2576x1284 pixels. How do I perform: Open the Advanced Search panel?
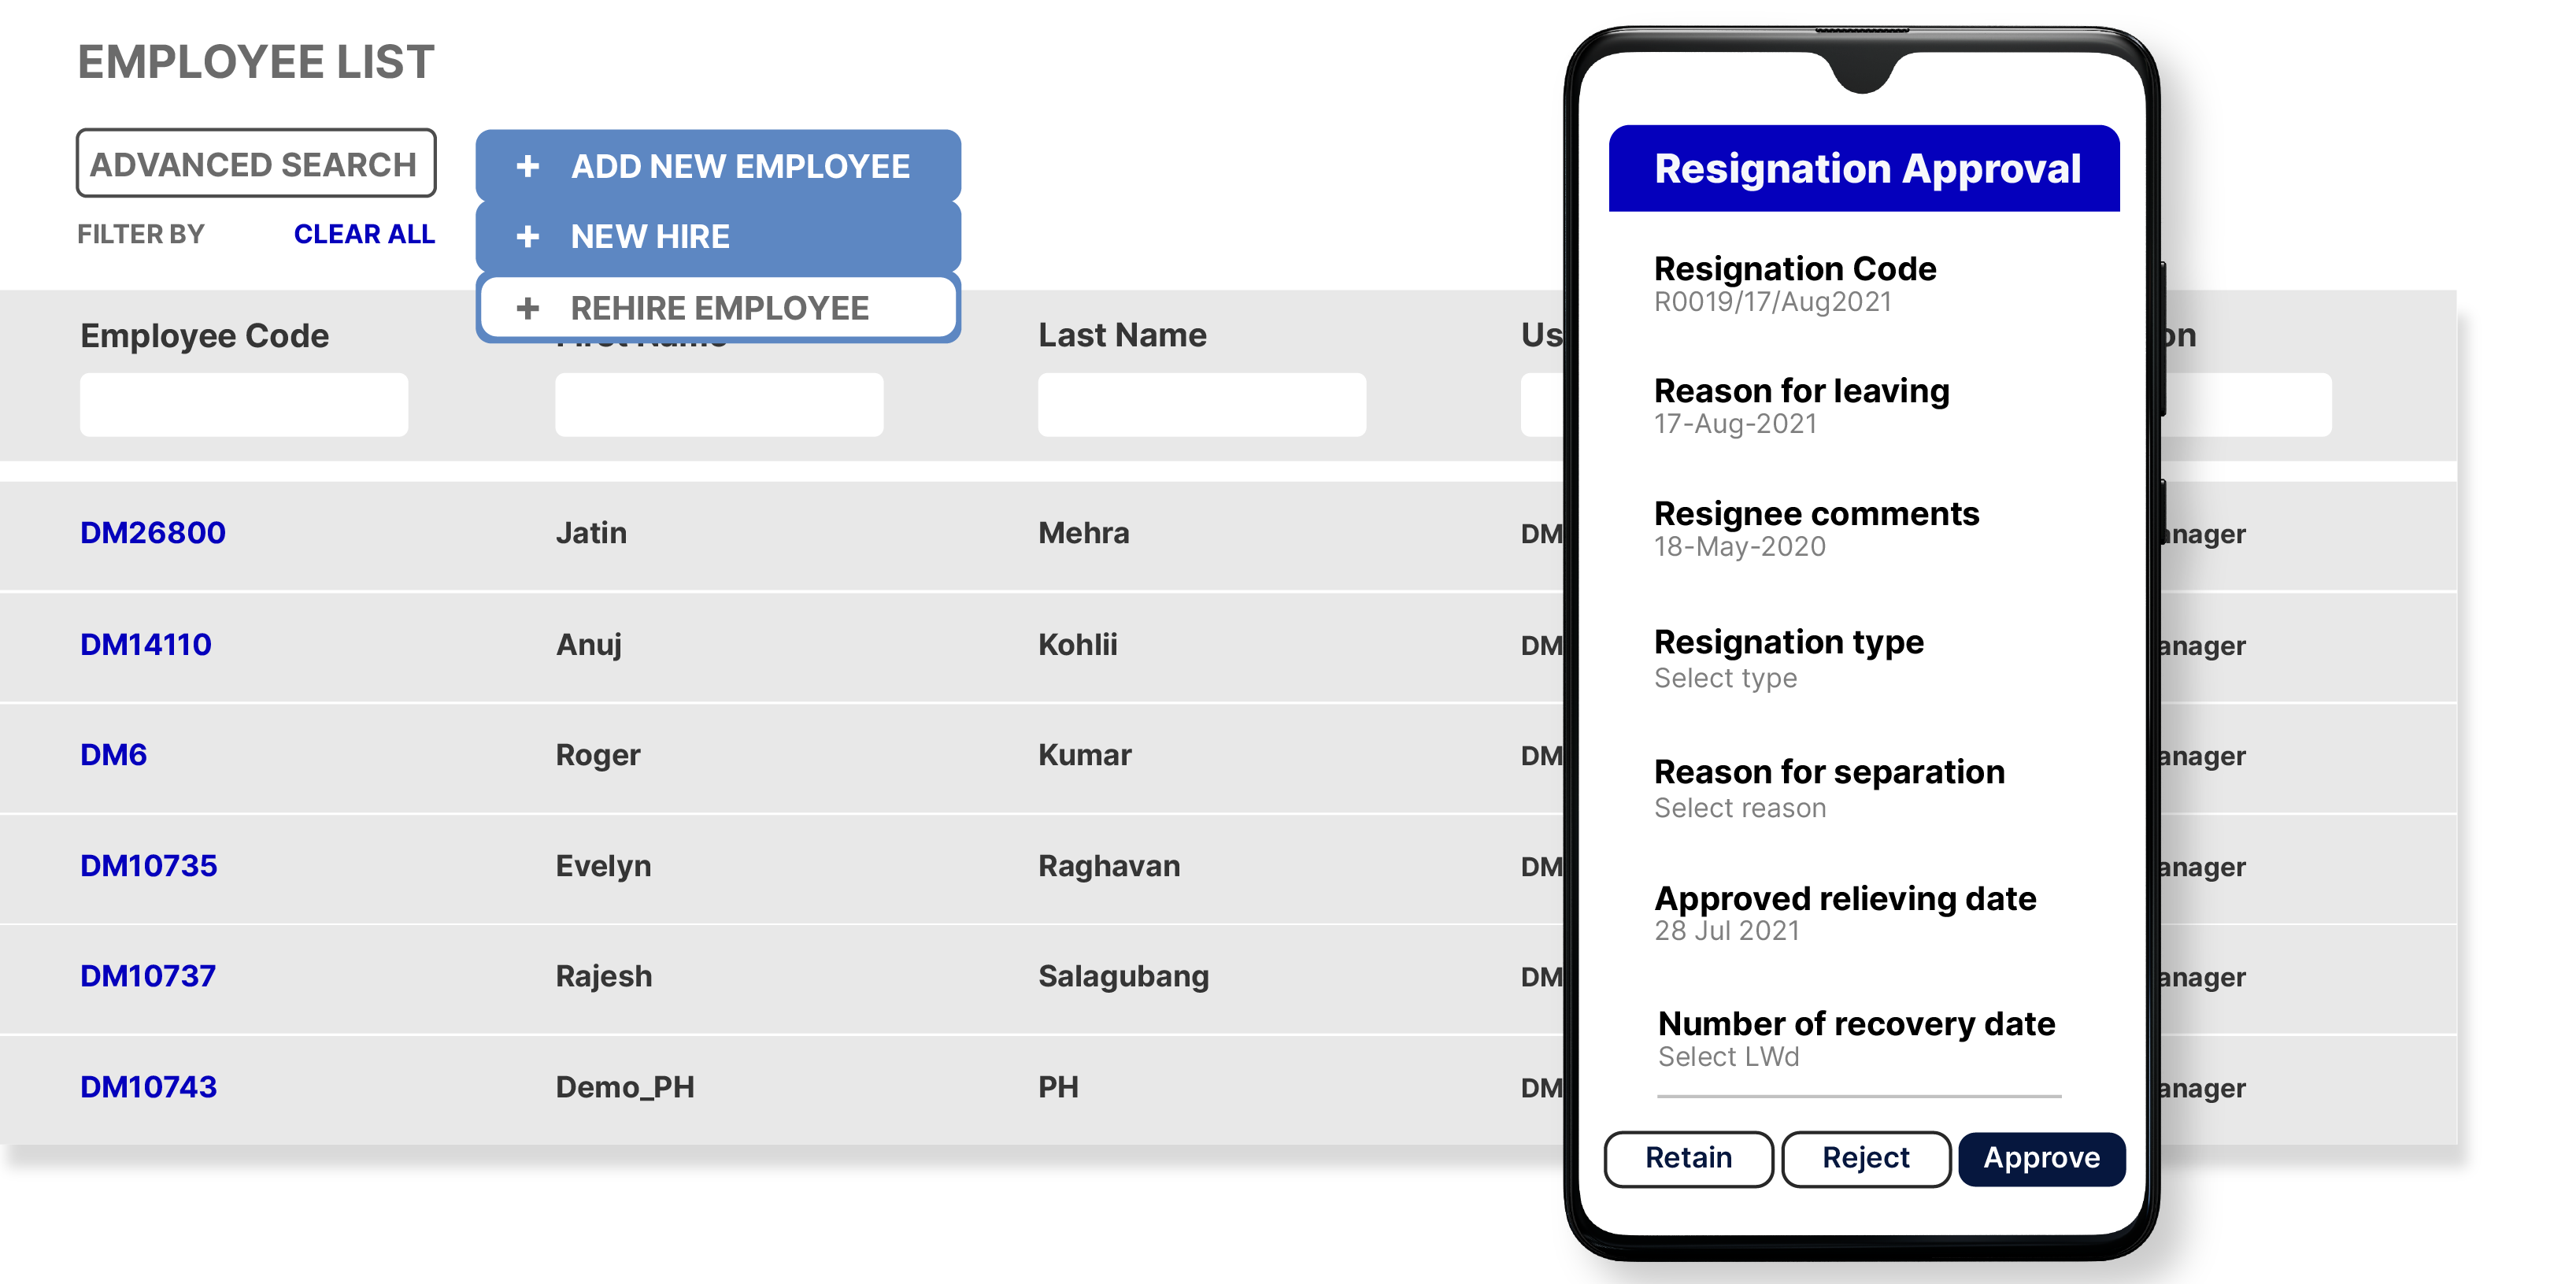tap(256, 163)
